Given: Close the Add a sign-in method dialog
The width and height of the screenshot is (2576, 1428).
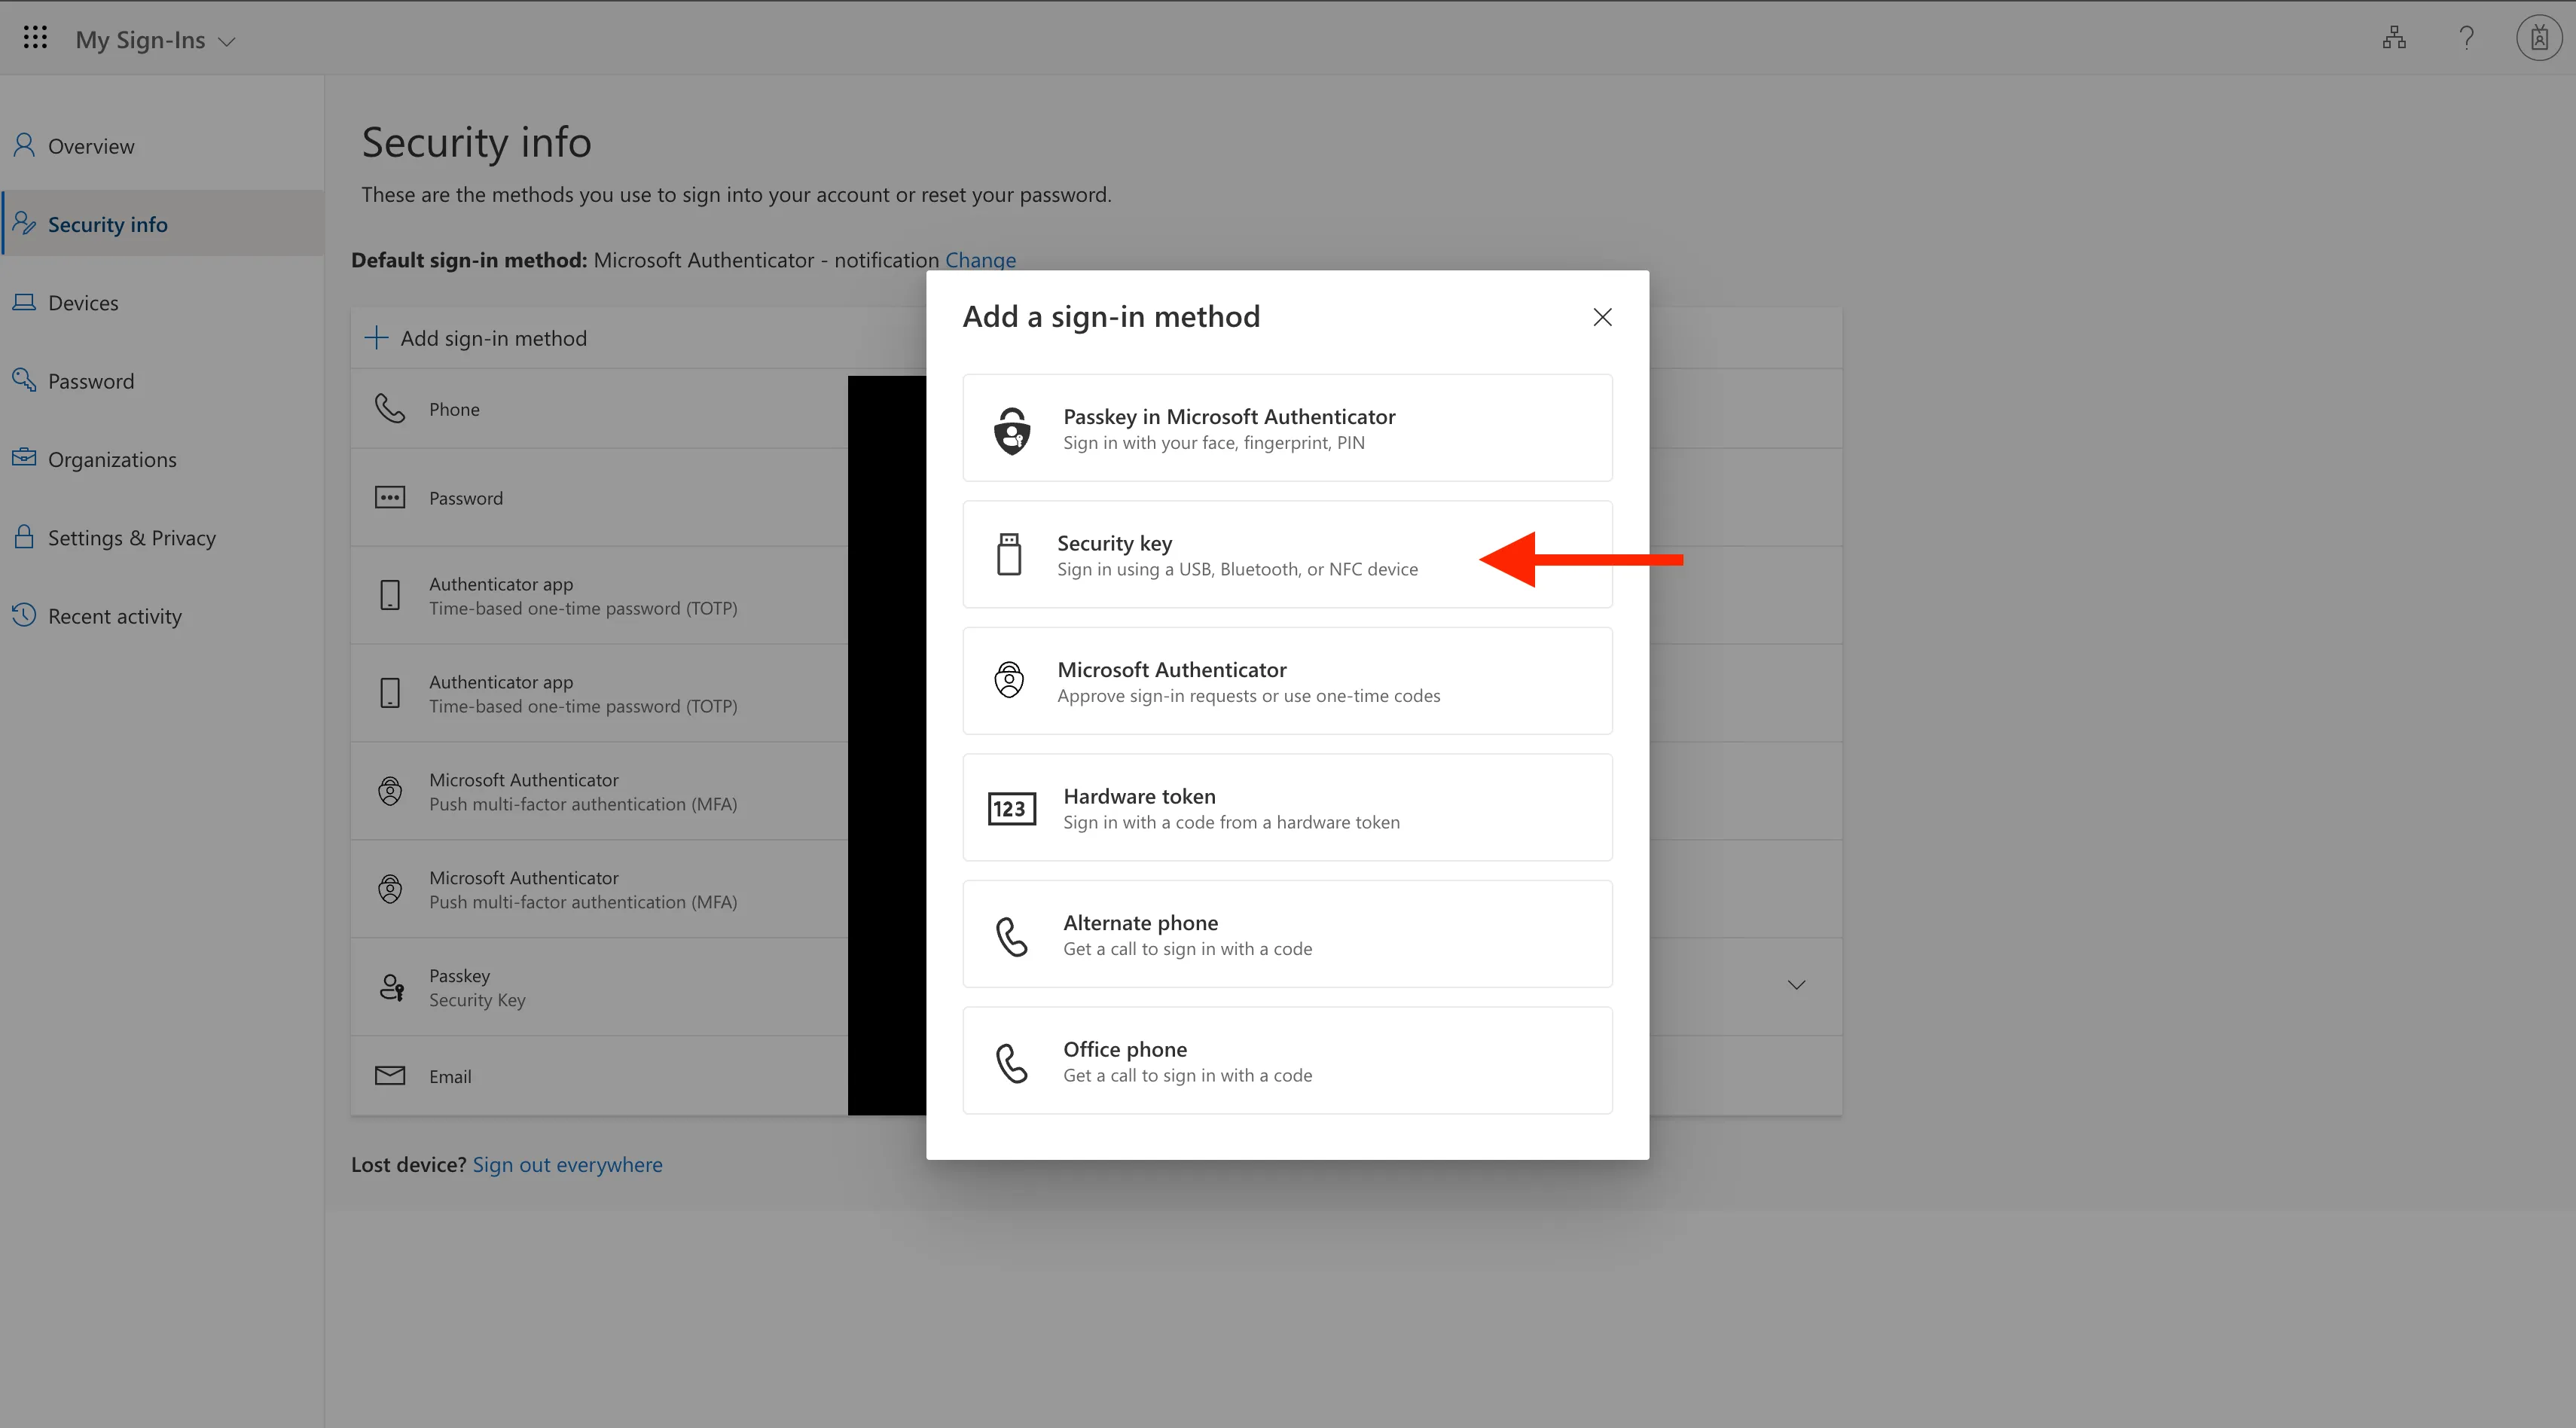Looking at the screenshot, I should tap(1602, 317).
